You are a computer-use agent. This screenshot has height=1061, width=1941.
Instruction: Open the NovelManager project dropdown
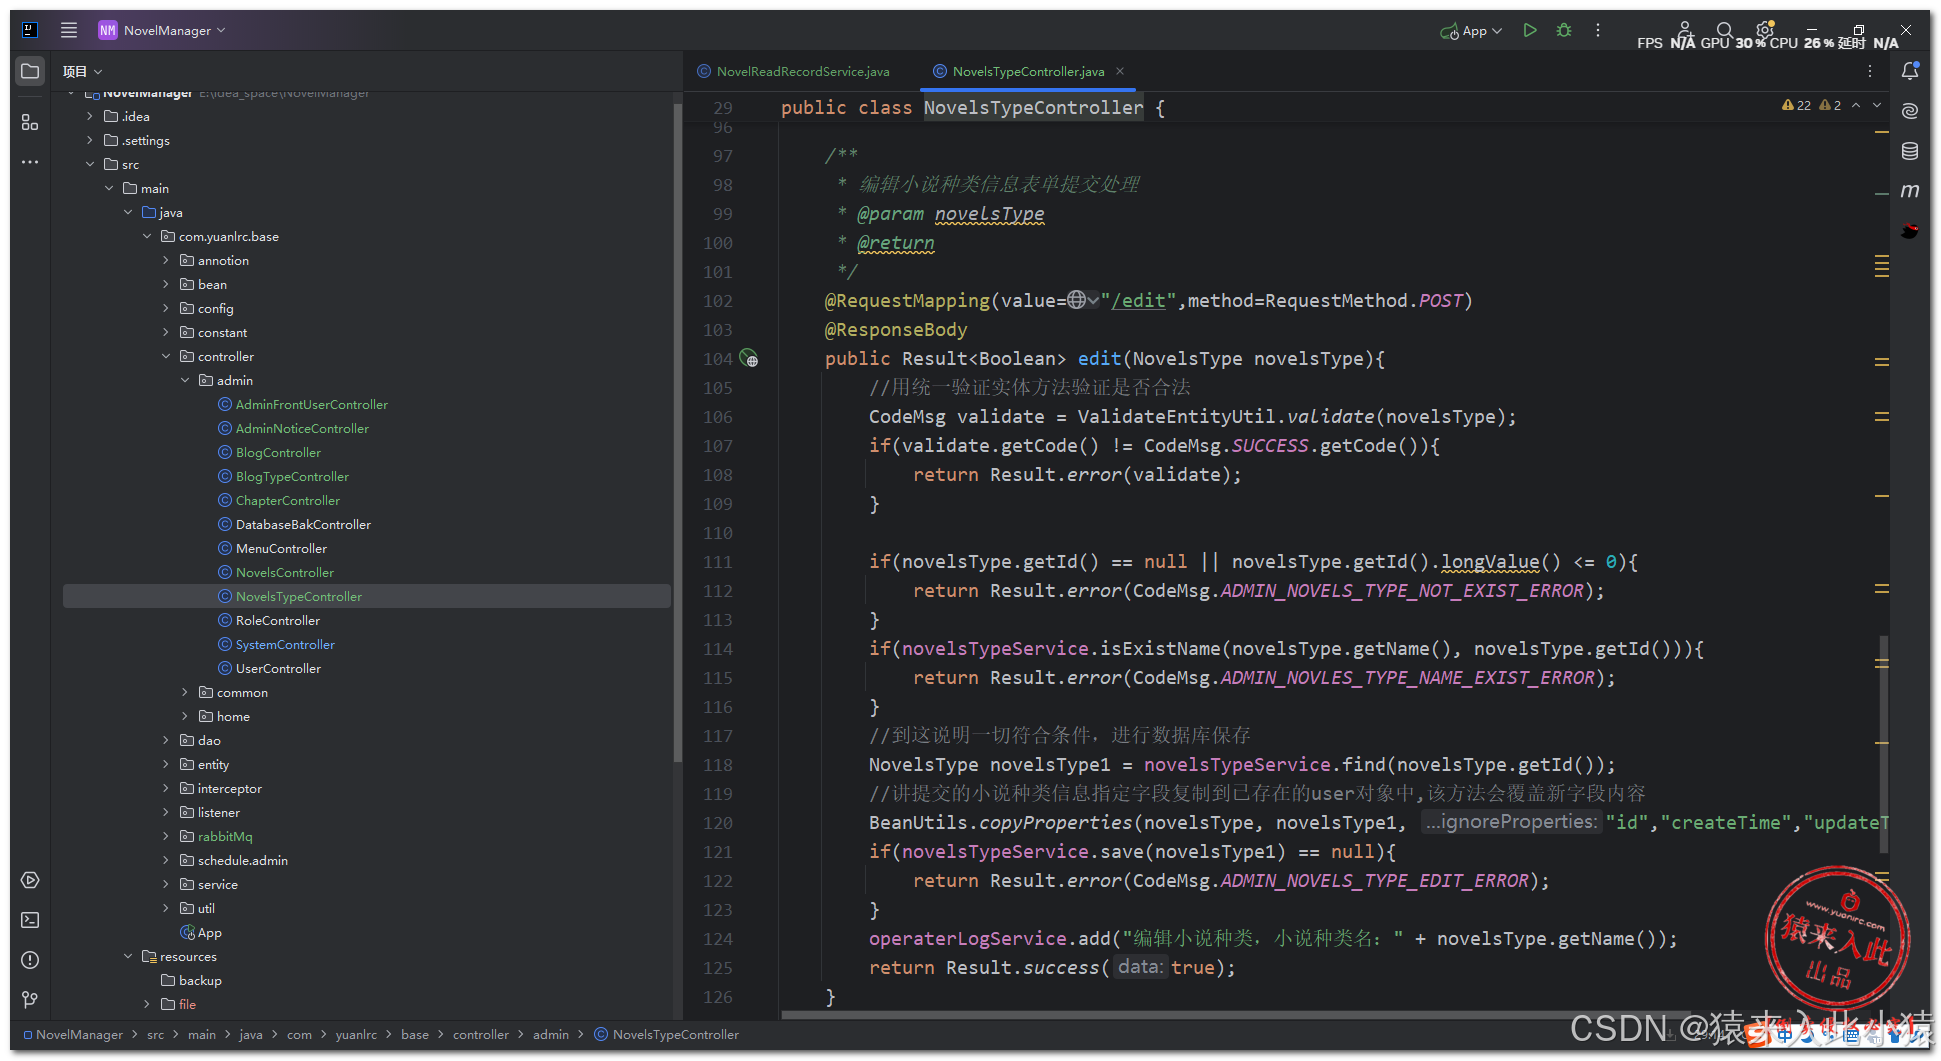[162, 30]
